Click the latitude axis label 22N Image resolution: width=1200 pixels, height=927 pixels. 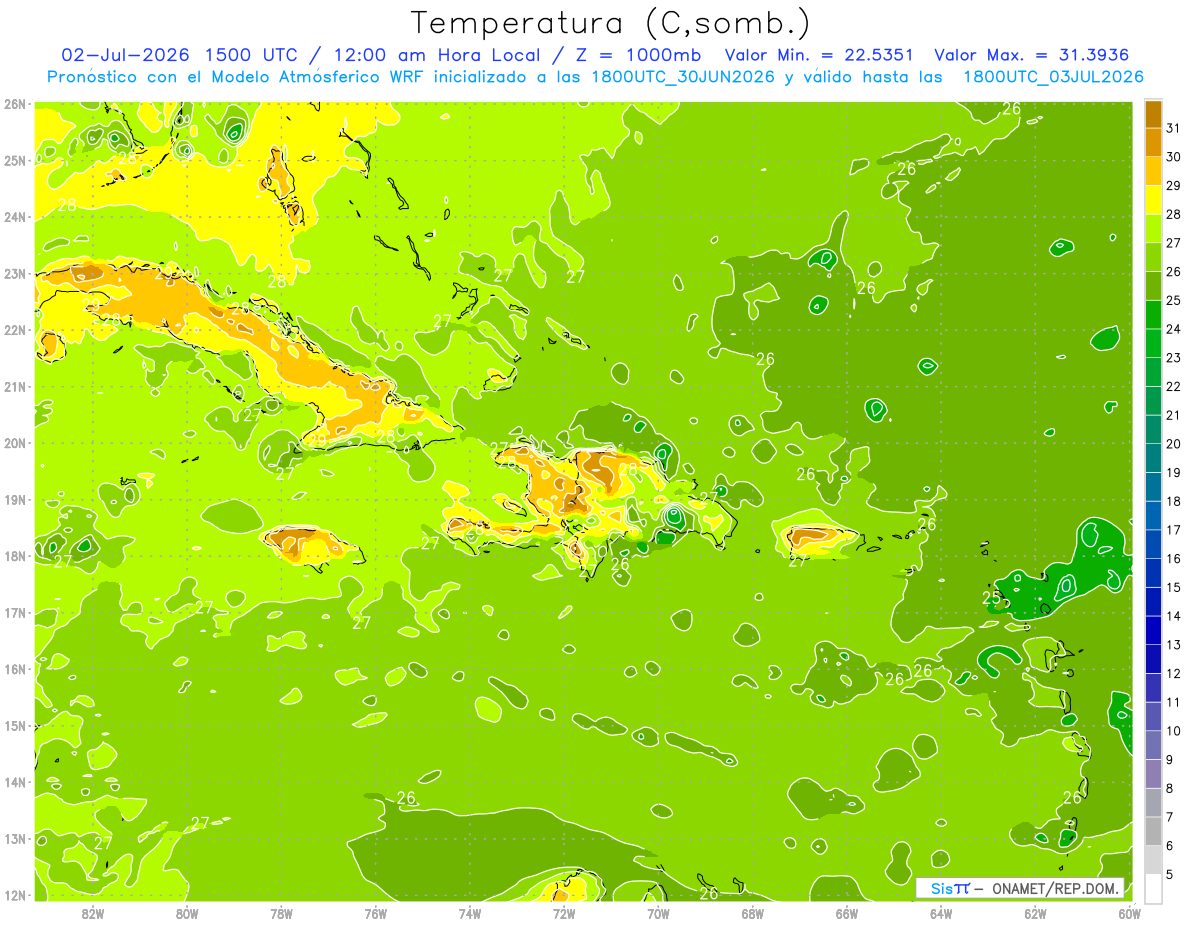click(x=15, y=330)
